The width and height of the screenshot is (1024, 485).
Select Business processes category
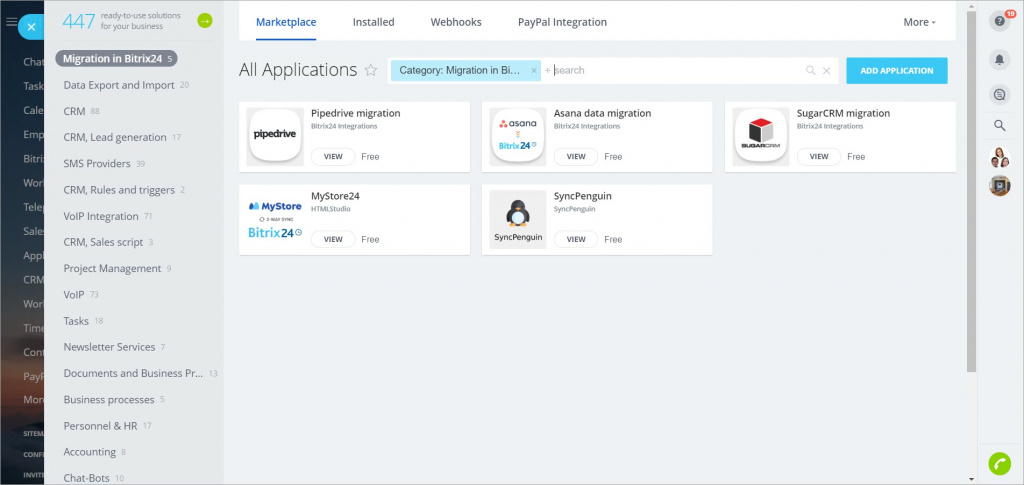coord(114,399)
